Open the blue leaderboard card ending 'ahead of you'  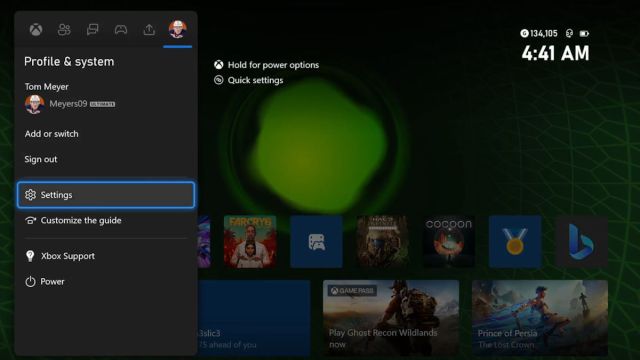click(254, 318)
